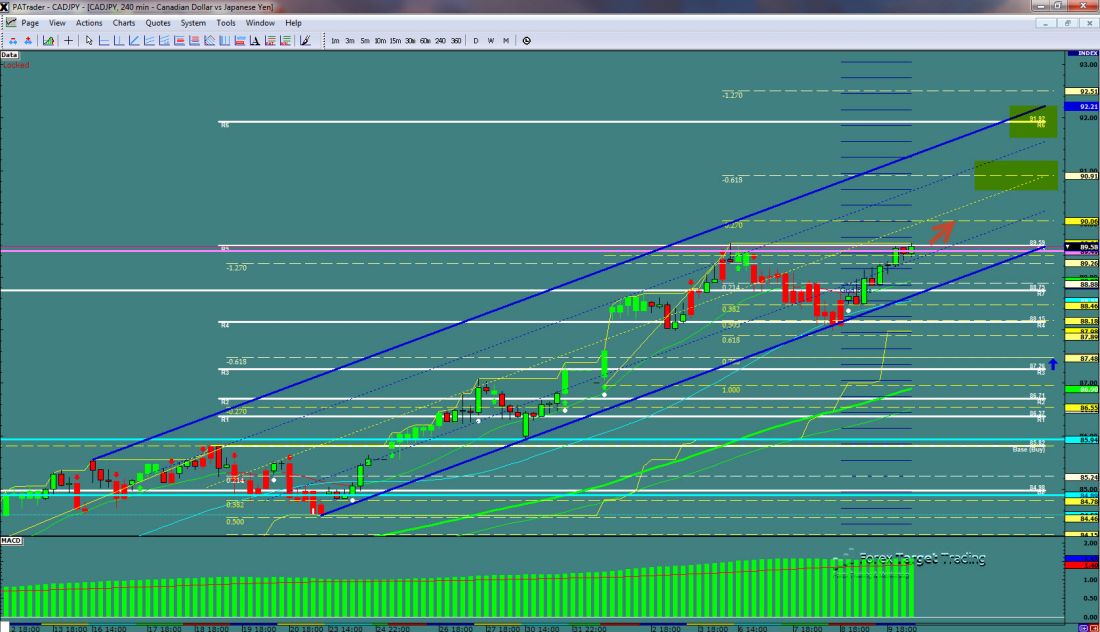The height and width of the screenshot is (632, 1100).
Task: Click the 15m timeframe button
Action: pyautogui.click(x=395, y=41)
